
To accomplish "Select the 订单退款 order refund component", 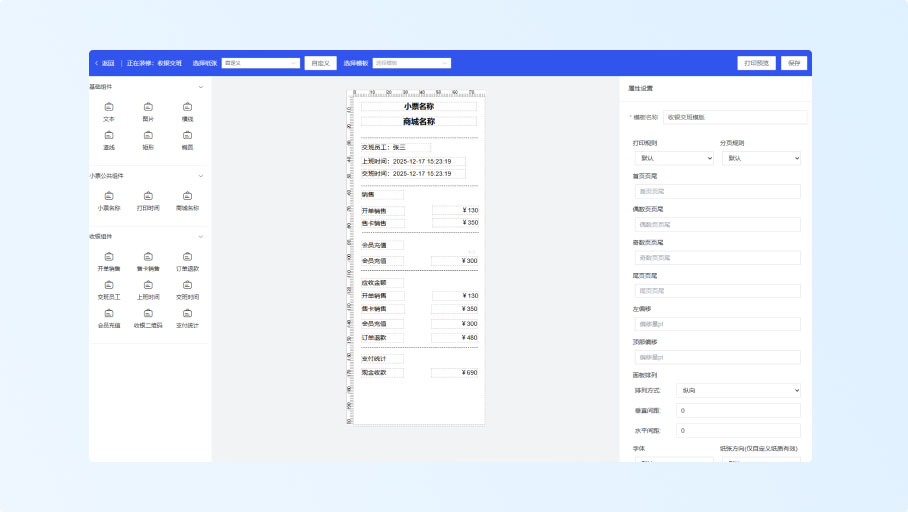I will point(187,257).
